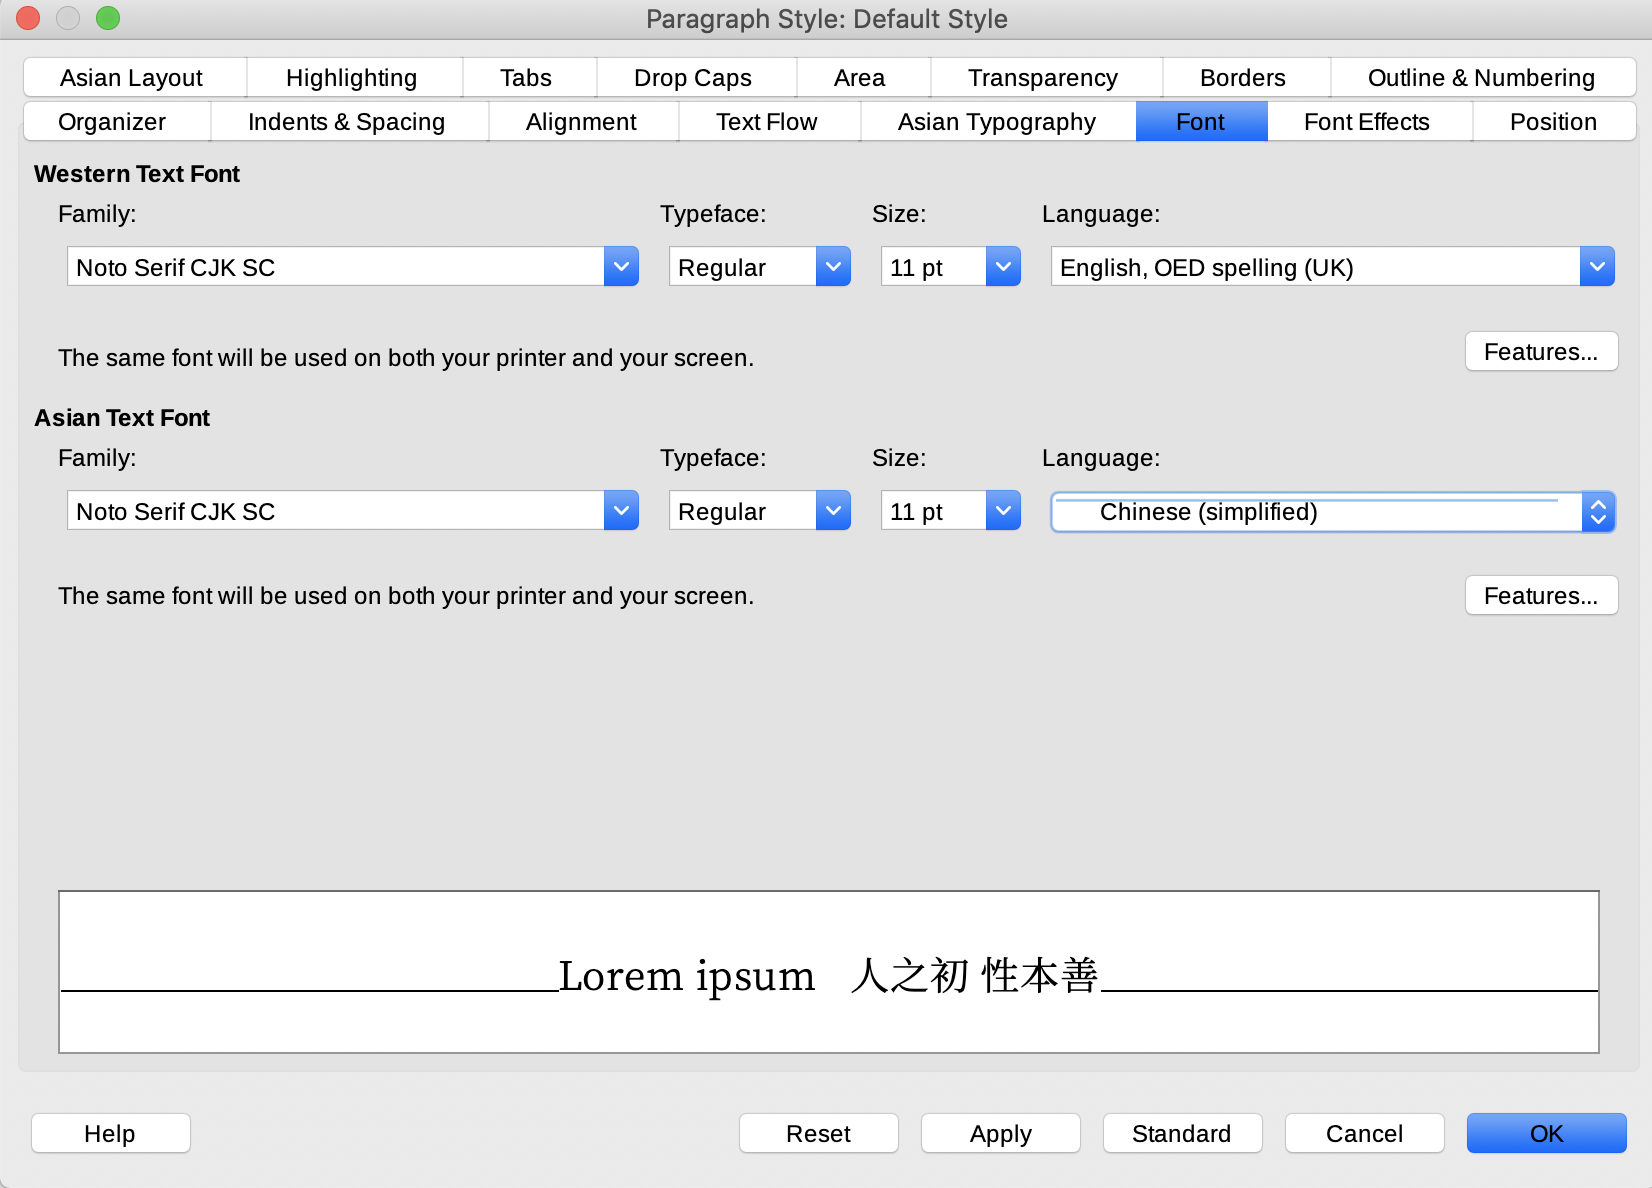Click the Apply button

point(1000,1133)
